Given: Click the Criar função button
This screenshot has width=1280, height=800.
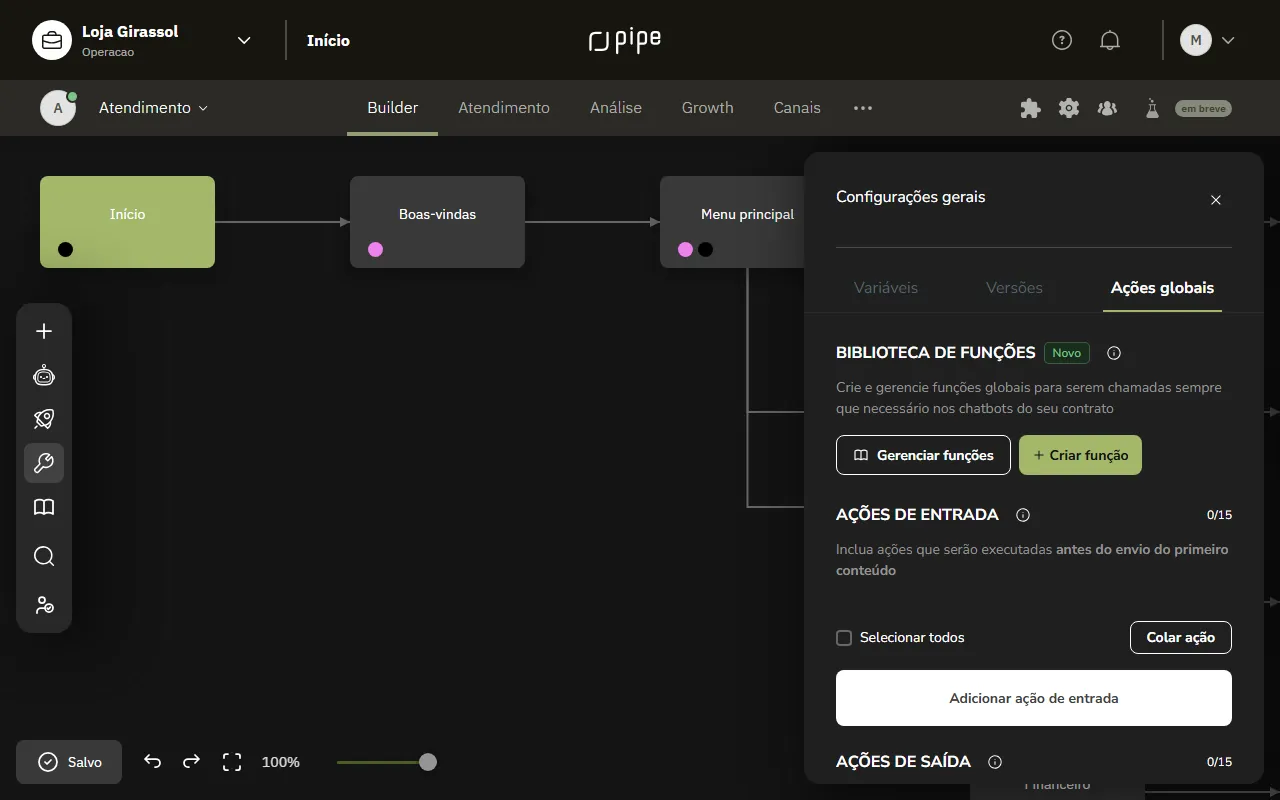Looking at the screenshot, I should pos(1080,455).
